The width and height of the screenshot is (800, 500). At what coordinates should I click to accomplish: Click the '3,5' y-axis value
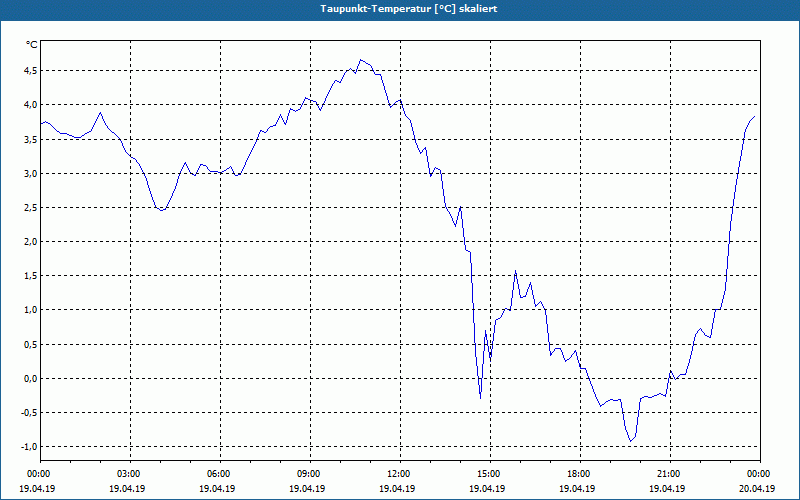[x=32, y=139]
